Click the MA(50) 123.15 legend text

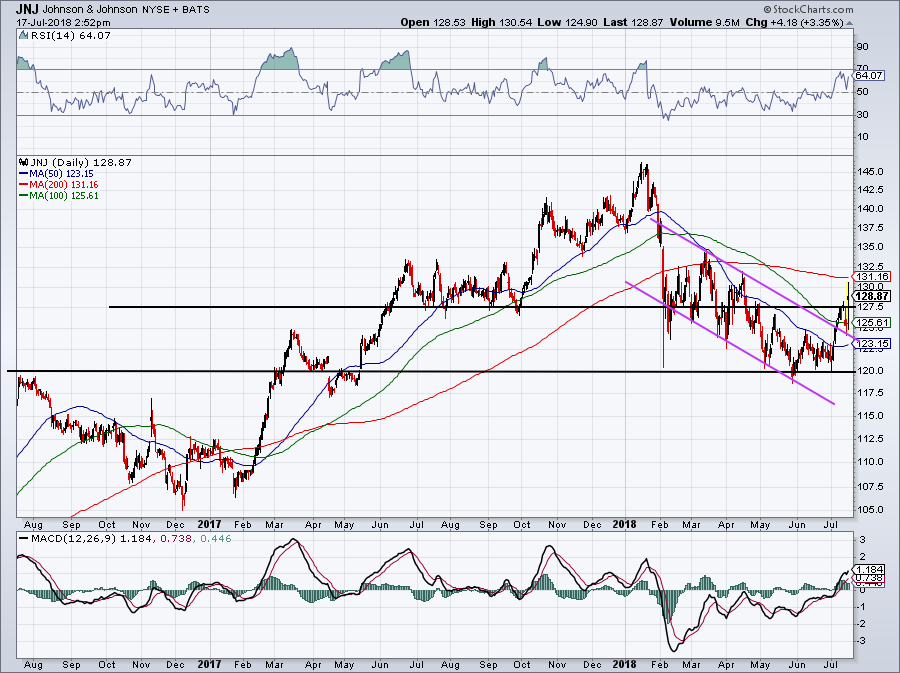pyautogui.click(x=62, y=174)
